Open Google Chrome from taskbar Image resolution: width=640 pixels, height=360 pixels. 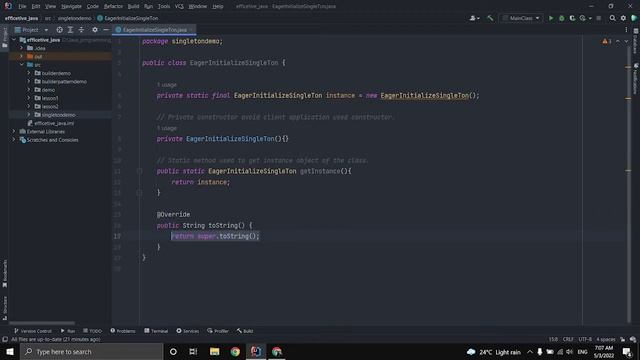[235, 351]
